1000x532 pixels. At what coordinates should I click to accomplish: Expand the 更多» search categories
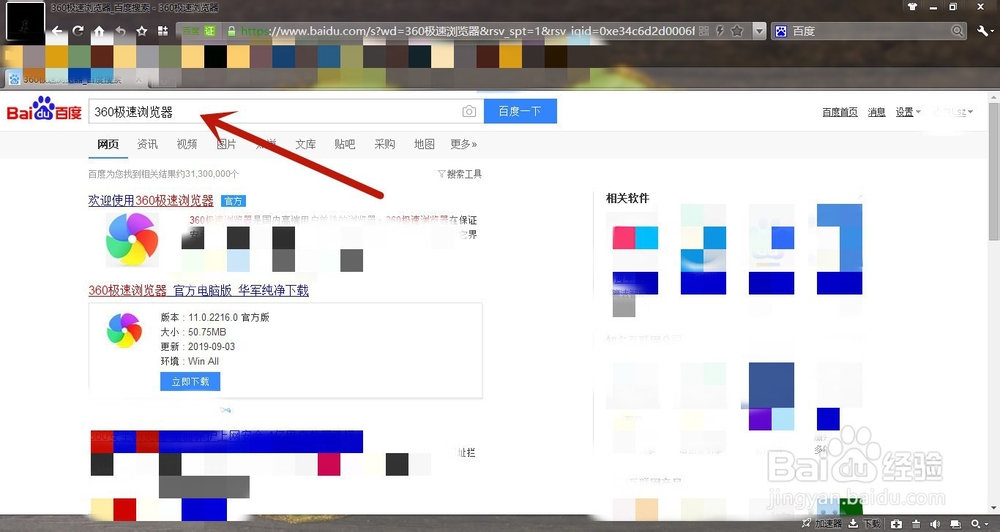(464, 144)
